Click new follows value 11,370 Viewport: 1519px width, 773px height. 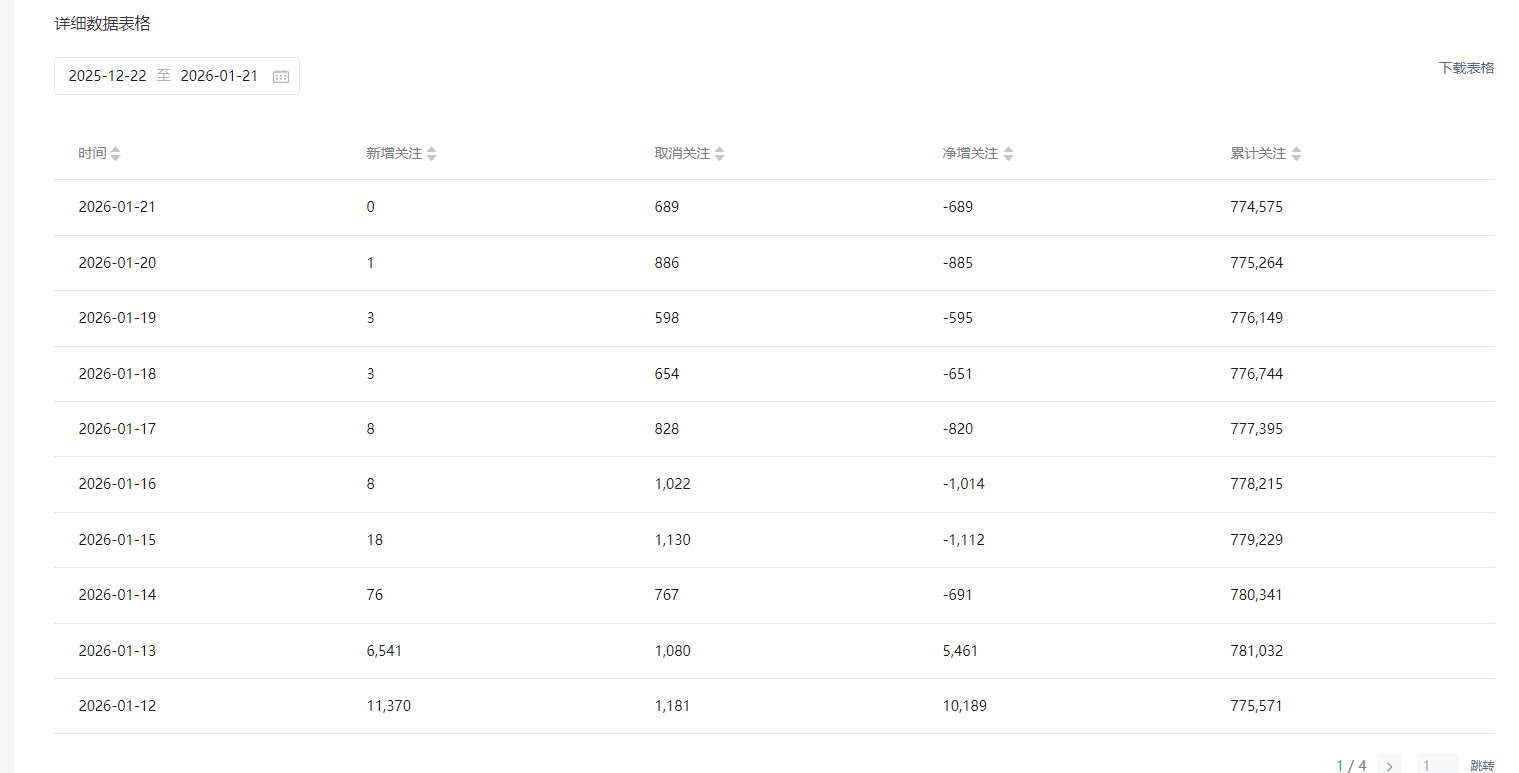coord(389,706)
